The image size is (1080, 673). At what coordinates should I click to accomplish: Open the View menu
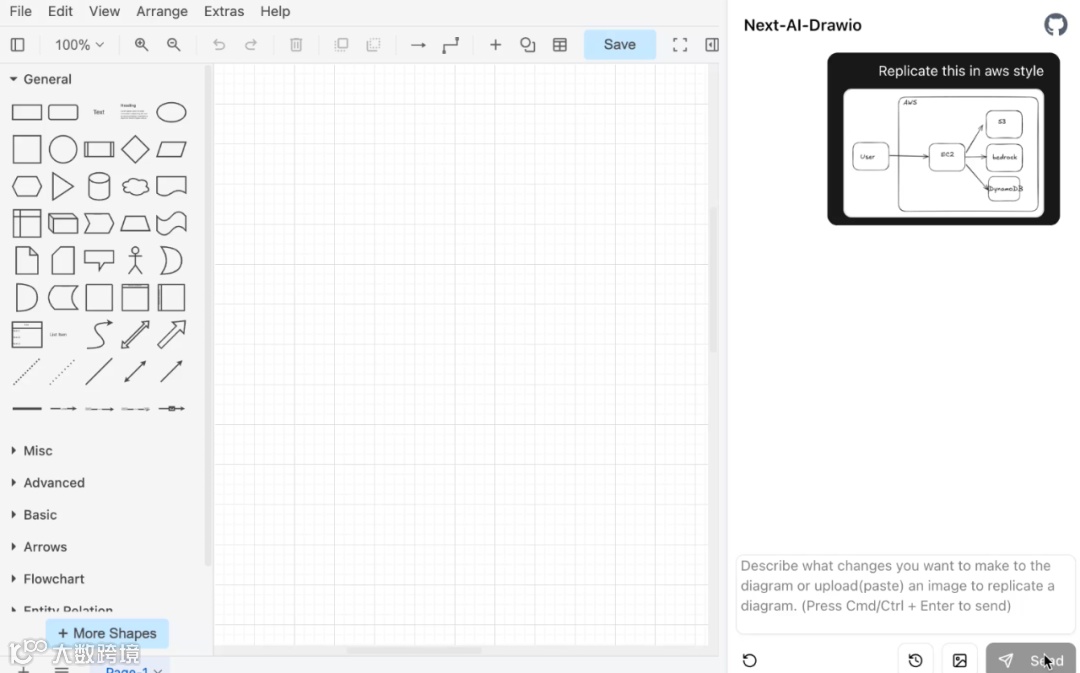[x=105, y=11]
